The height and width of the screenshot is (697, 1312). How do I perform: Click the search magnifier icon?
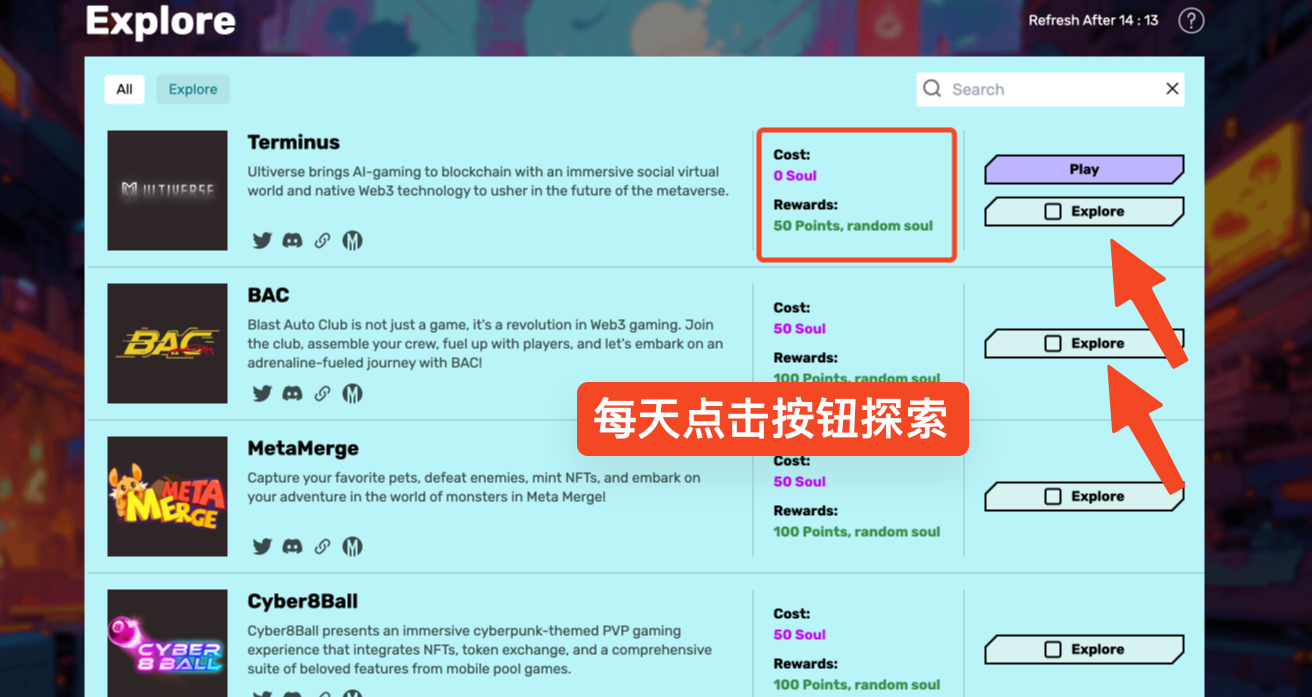tap(932, 89)
